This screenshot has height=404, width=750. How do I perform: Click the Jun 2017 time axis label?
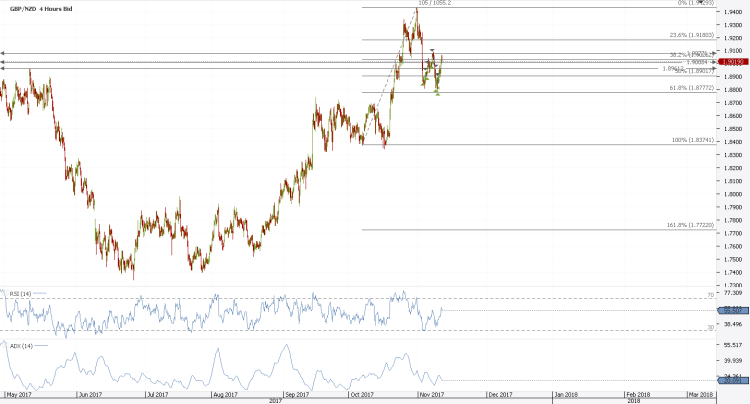[x=90, y=394]
